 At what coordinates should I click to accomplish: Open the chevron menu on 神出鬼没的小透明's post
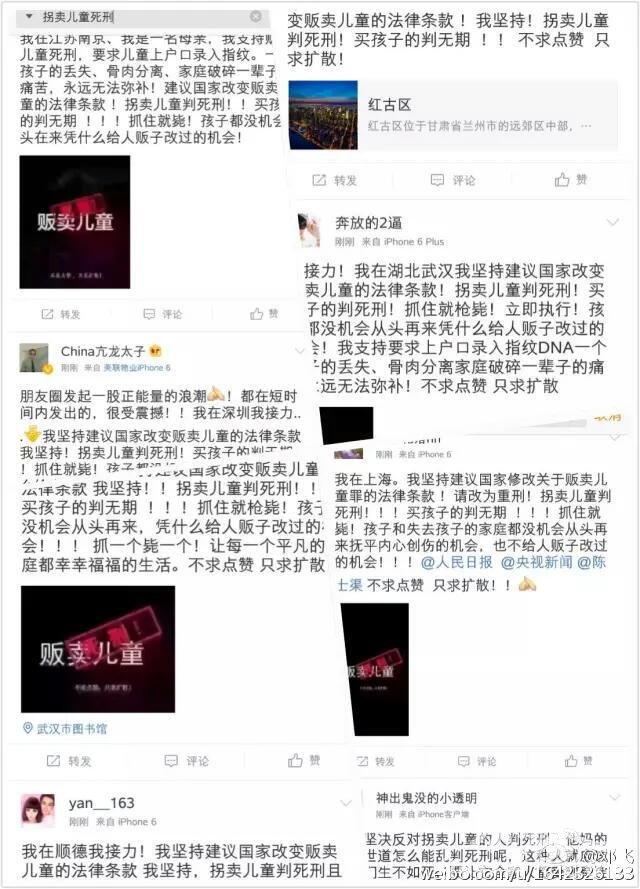click(614, 798)
